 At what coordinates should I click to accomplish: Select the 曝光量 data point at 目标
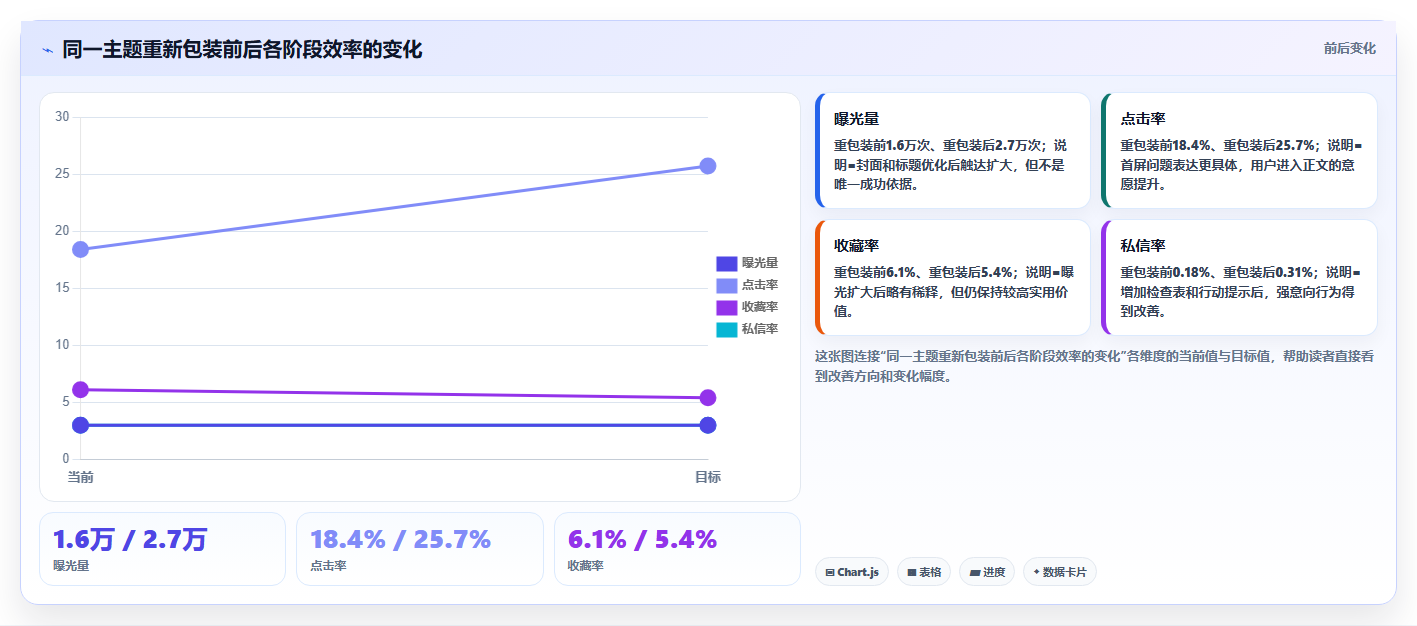coord(708,425)
